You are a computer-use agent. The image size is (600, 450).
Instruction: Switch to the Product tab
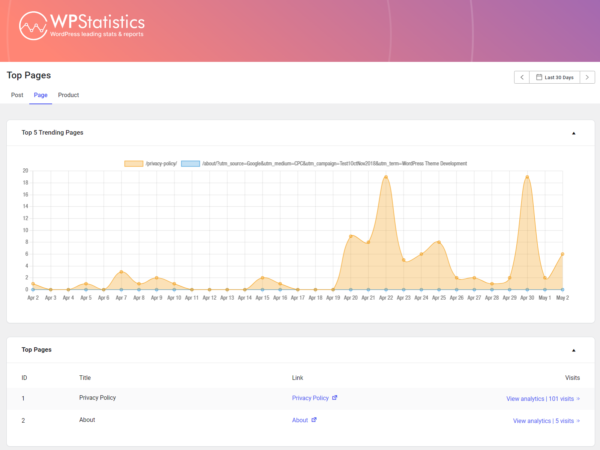pyautogui.click(x=68, y=95)
